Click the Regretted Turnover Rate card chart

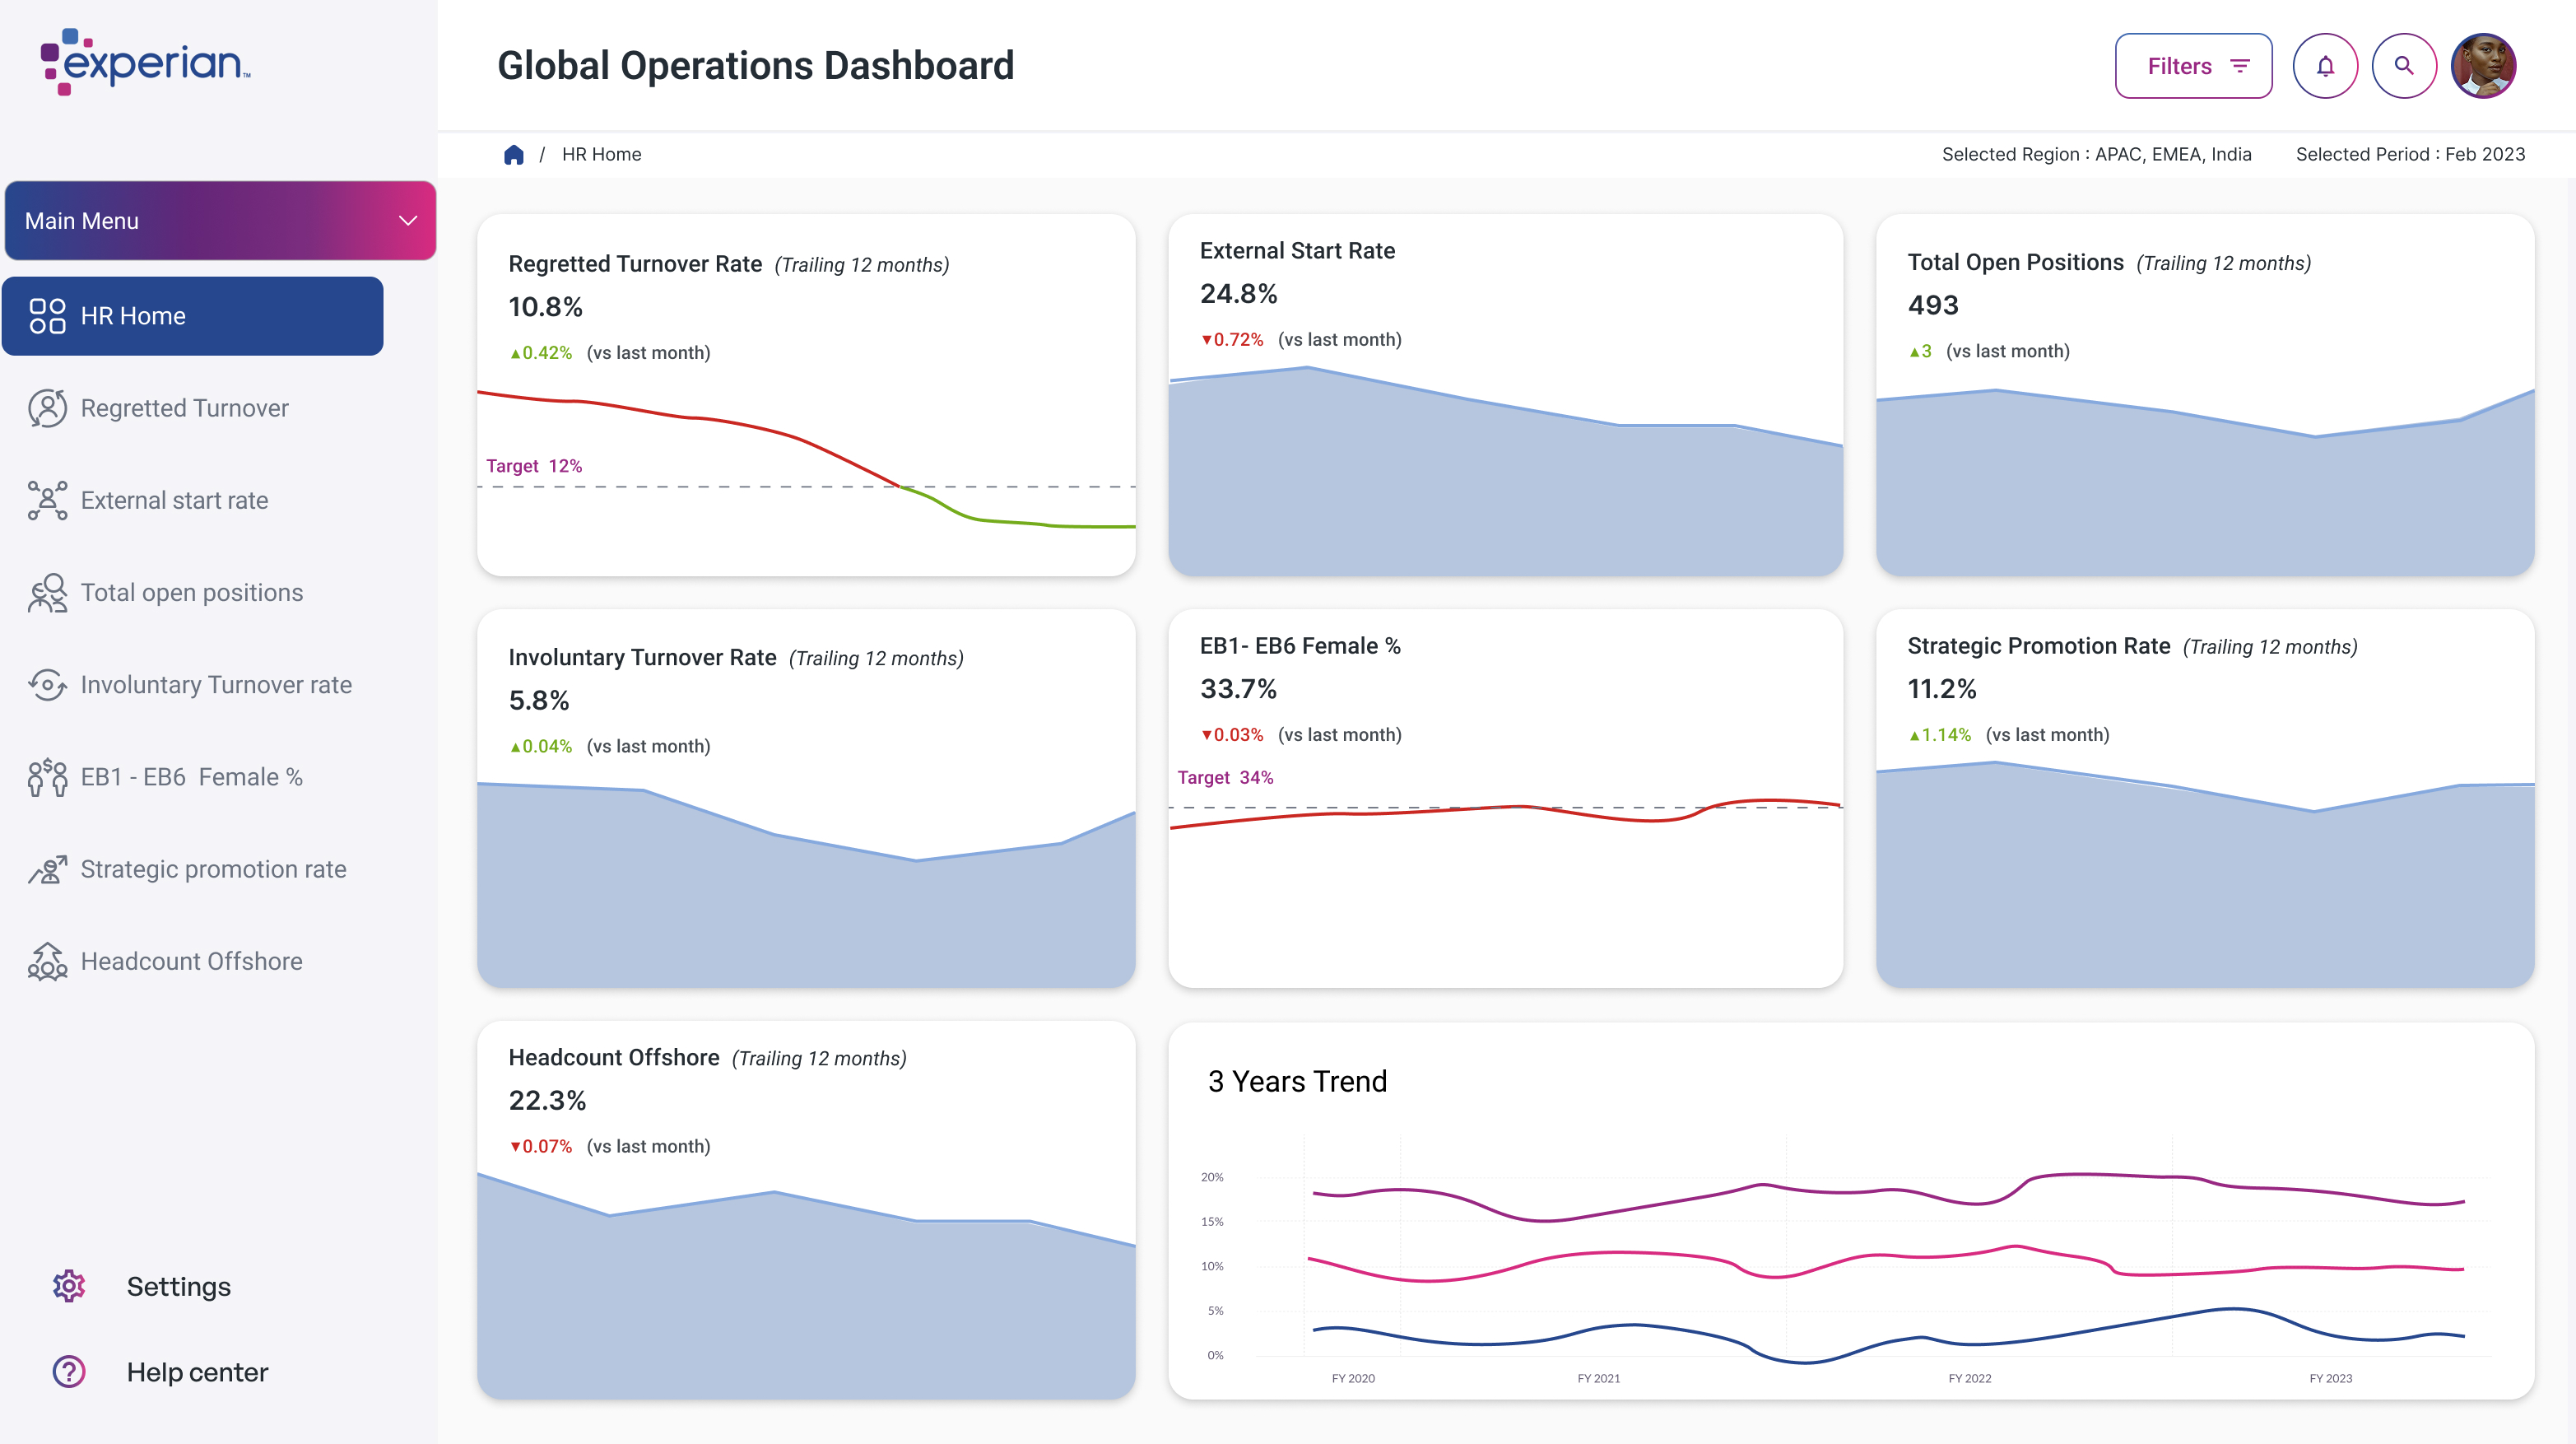coord(806,470)
